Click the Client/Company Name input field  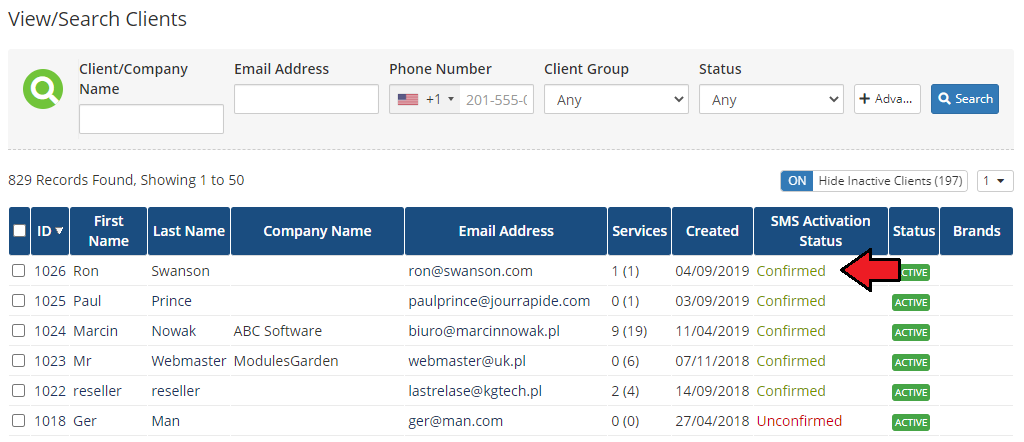(x=152, y=119)
